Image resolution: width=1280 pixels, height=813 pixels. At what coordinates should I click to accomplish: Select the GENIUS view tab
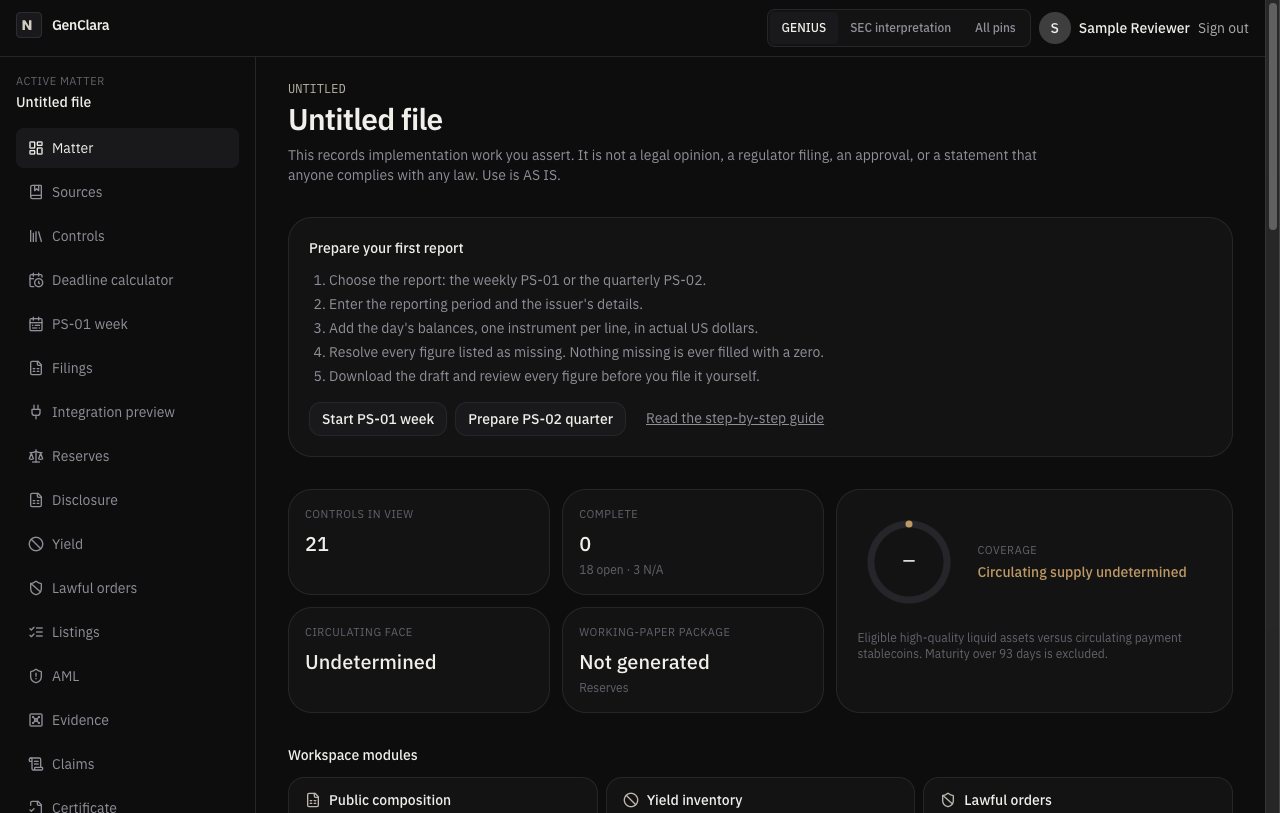[x=804, y=28]
